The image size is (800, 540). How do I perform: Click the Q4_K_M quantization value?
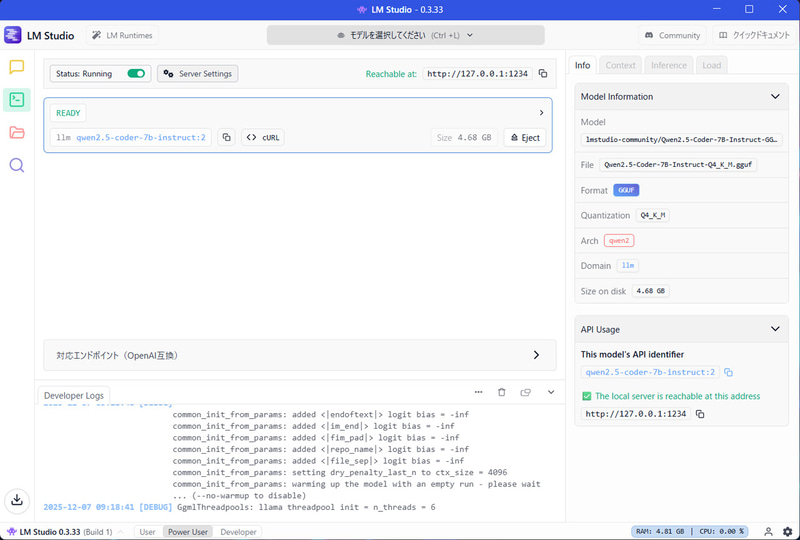coord(653,215)
